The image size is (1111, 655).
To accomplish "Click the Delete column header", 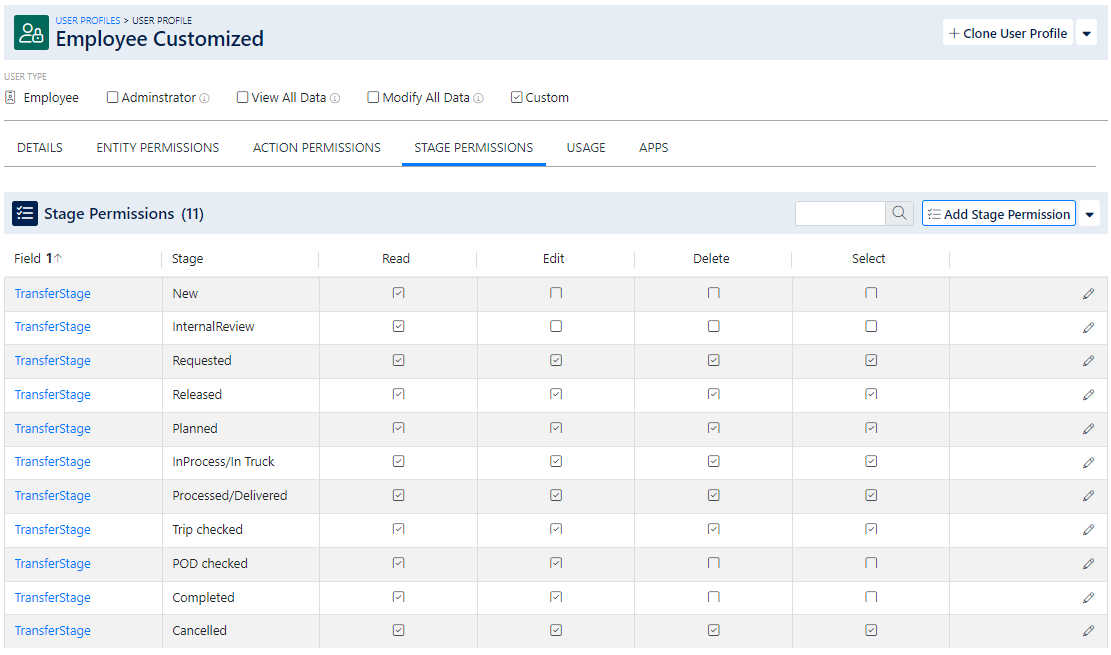I will pos(711,259).
